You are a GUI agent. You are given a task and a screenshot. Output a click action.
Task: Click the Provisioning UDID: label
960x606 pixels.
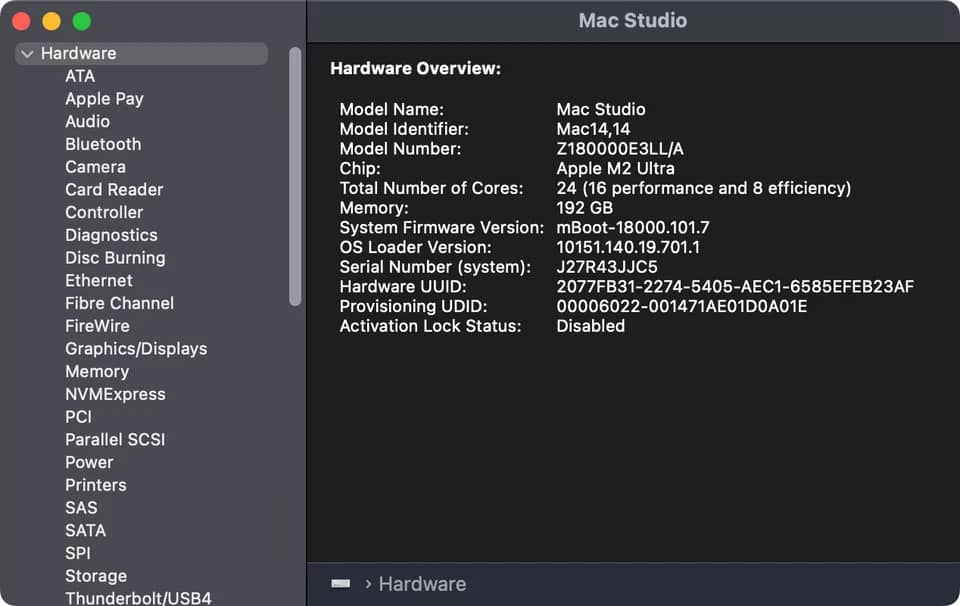tap(413, 306)
